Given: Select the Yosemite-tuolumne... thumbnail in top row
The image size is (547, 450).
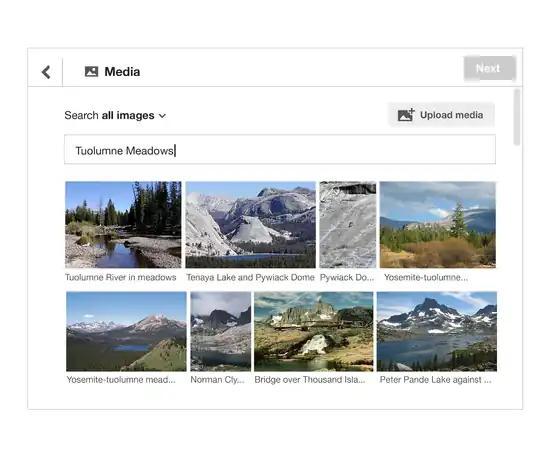Looking at the screenshot, I should pyautogui.click(x=438, y=225).
